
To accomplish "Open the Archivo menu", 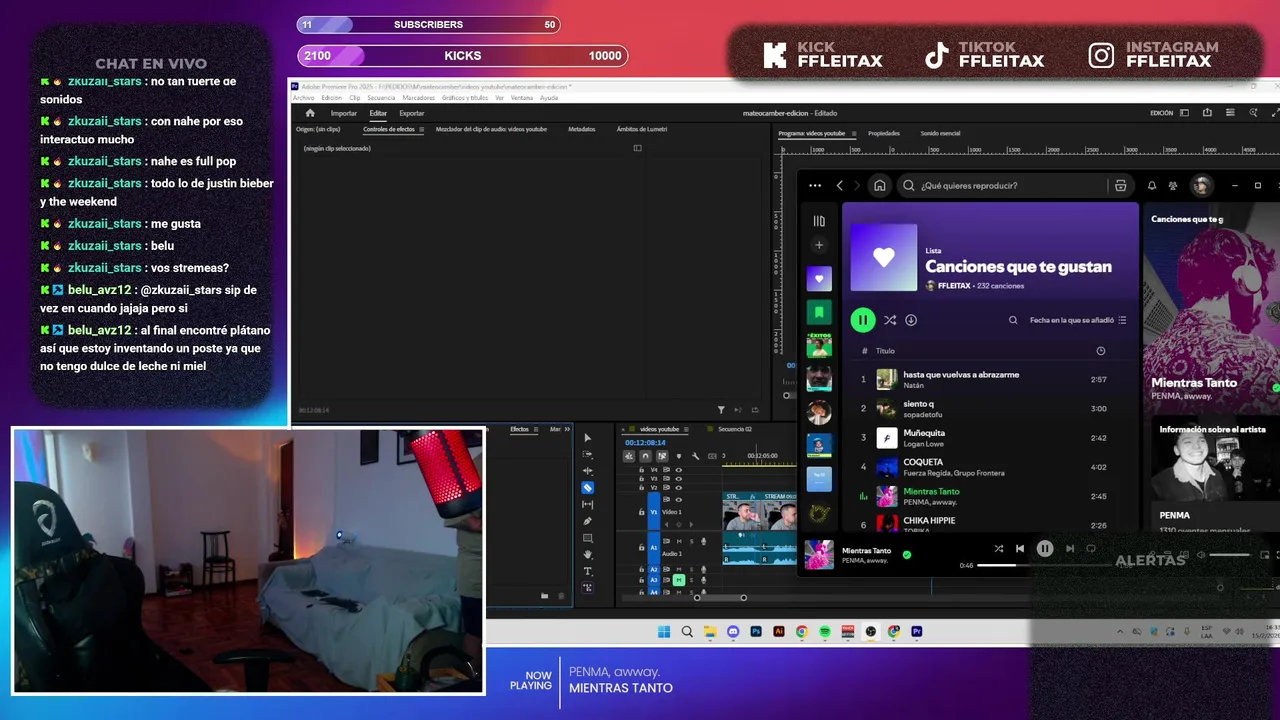I will pyautogui.click(x=303, y=98).
